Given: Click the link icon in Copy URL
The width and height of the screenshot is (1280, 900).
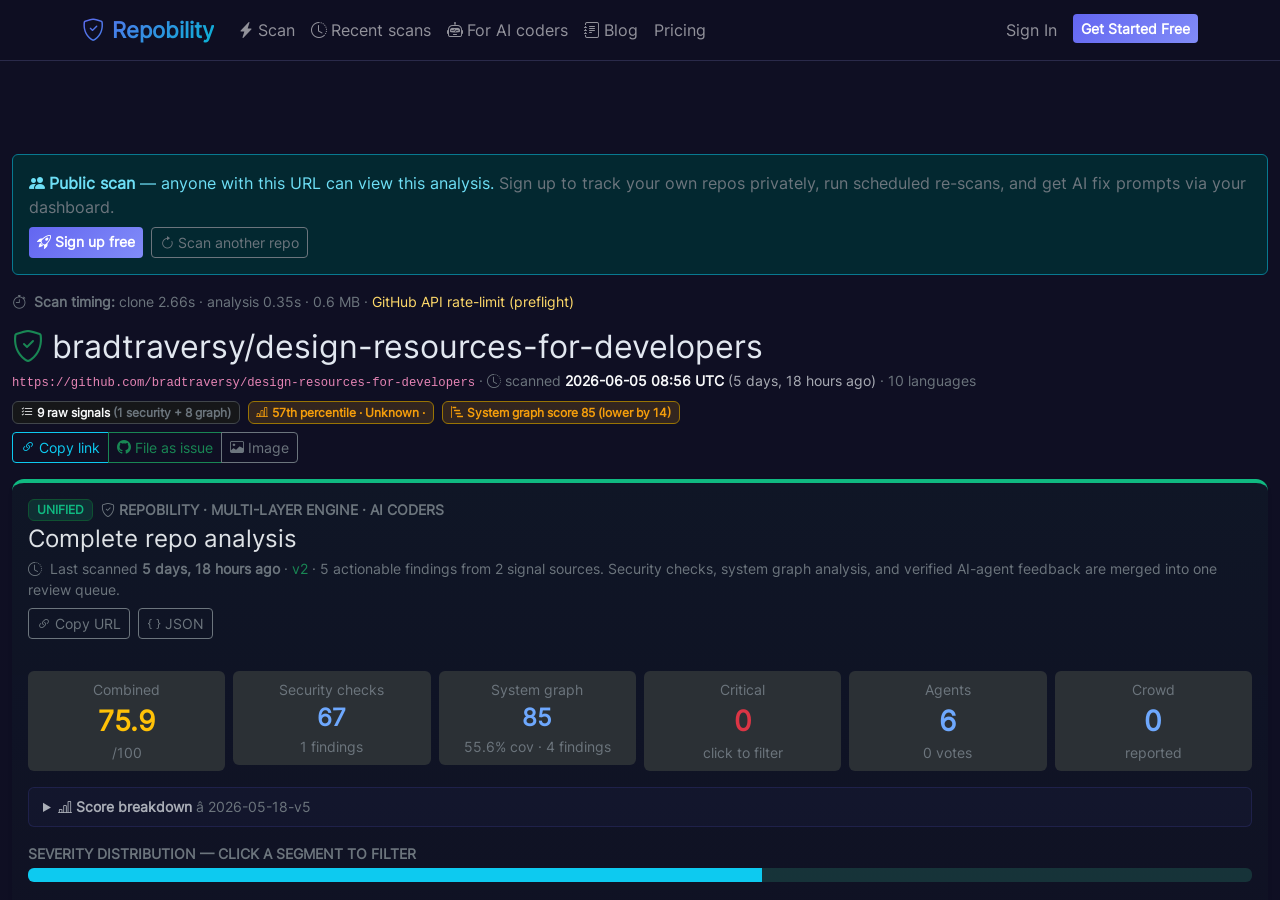Looking at the screenshot, I should point(44,623).
